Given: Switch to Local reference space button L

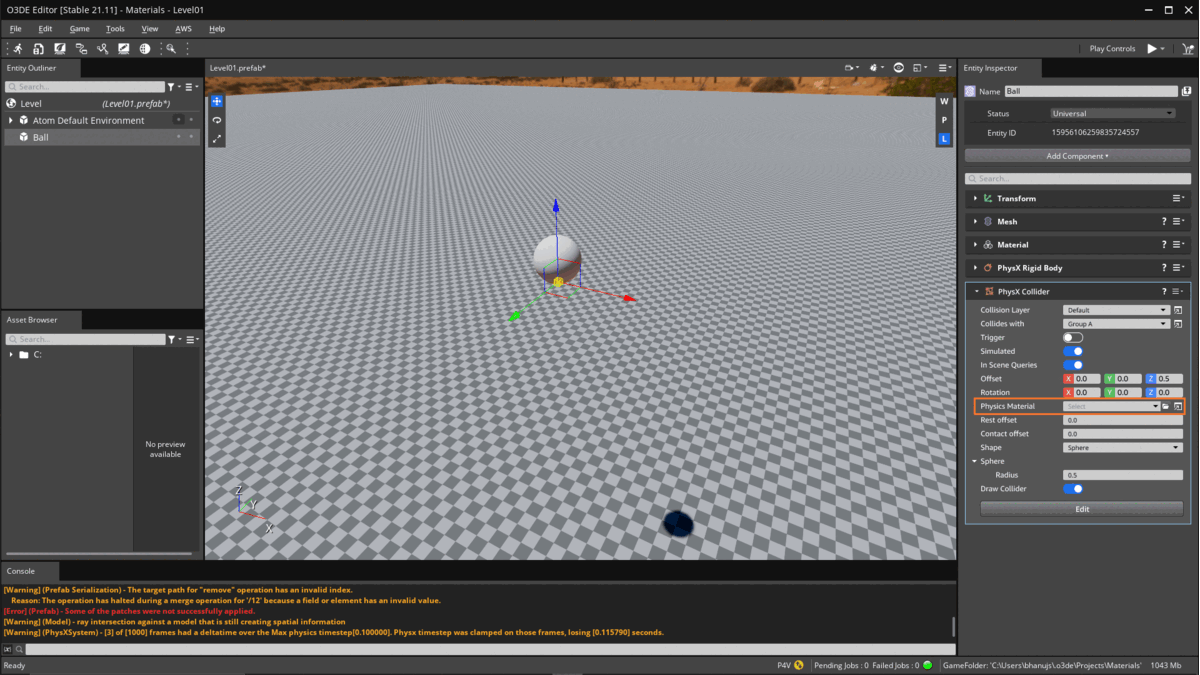Looking at the screenshot, I should coord(944,139).
